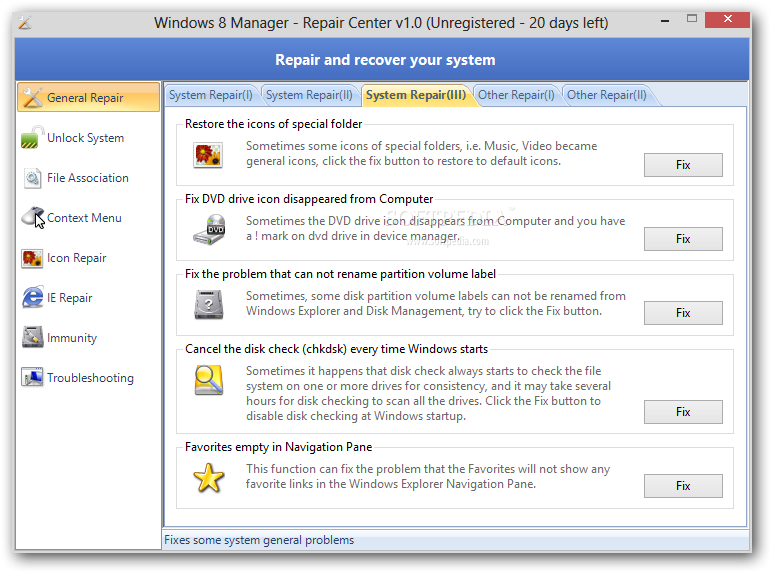Click the 'Cancel the disk check (chkdsk)' heading

(336, 349)
